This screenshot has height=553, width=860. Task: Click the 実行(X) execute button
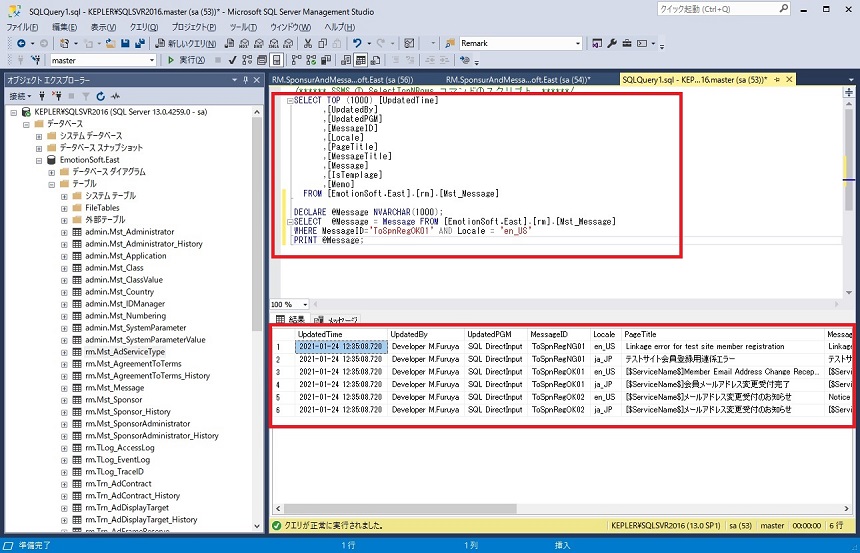pyautogui.click(x=186, y=60)
